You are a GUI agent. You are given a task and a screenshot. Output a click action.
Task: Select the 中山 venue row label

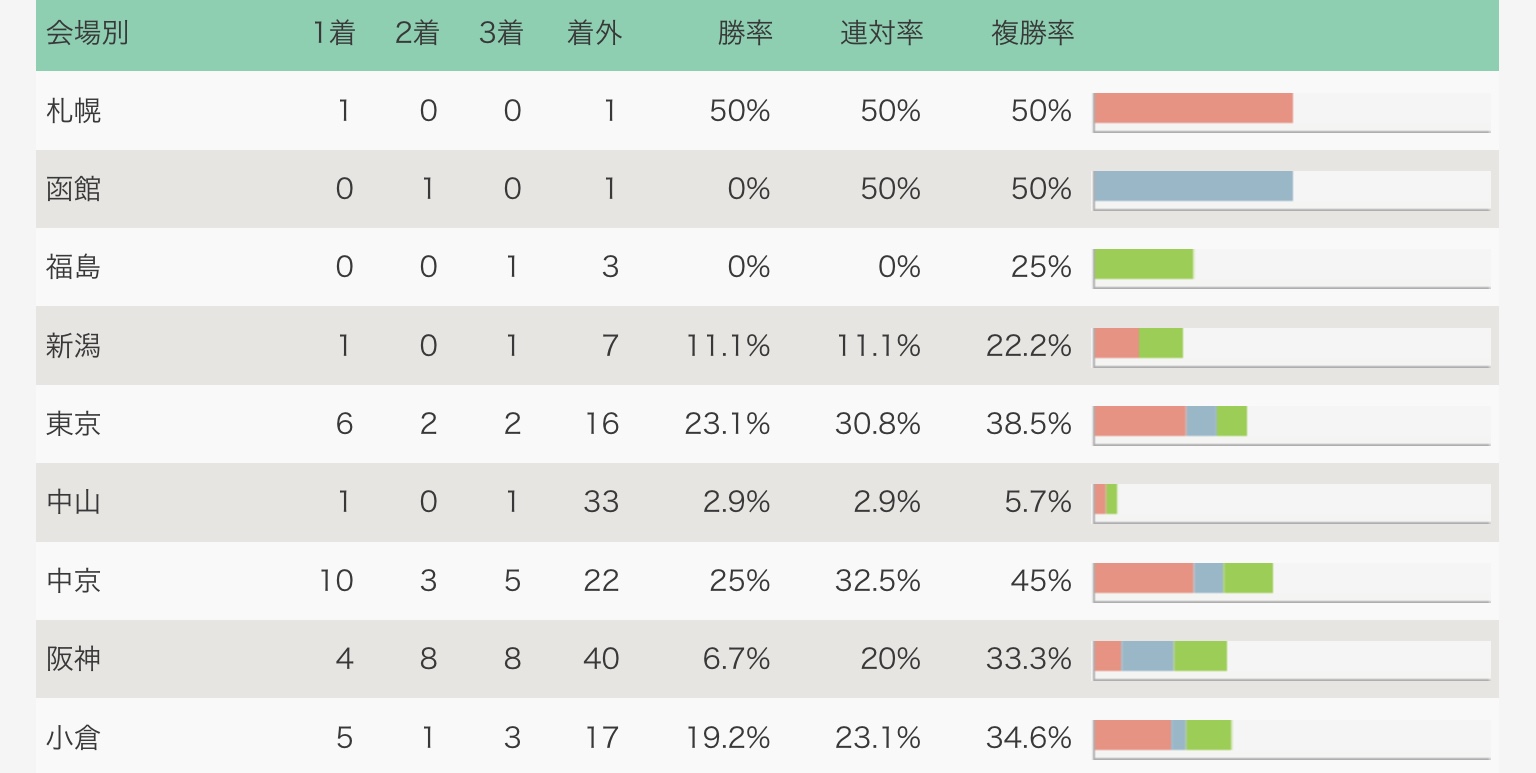pyautogui.click(x=74, y=502)
